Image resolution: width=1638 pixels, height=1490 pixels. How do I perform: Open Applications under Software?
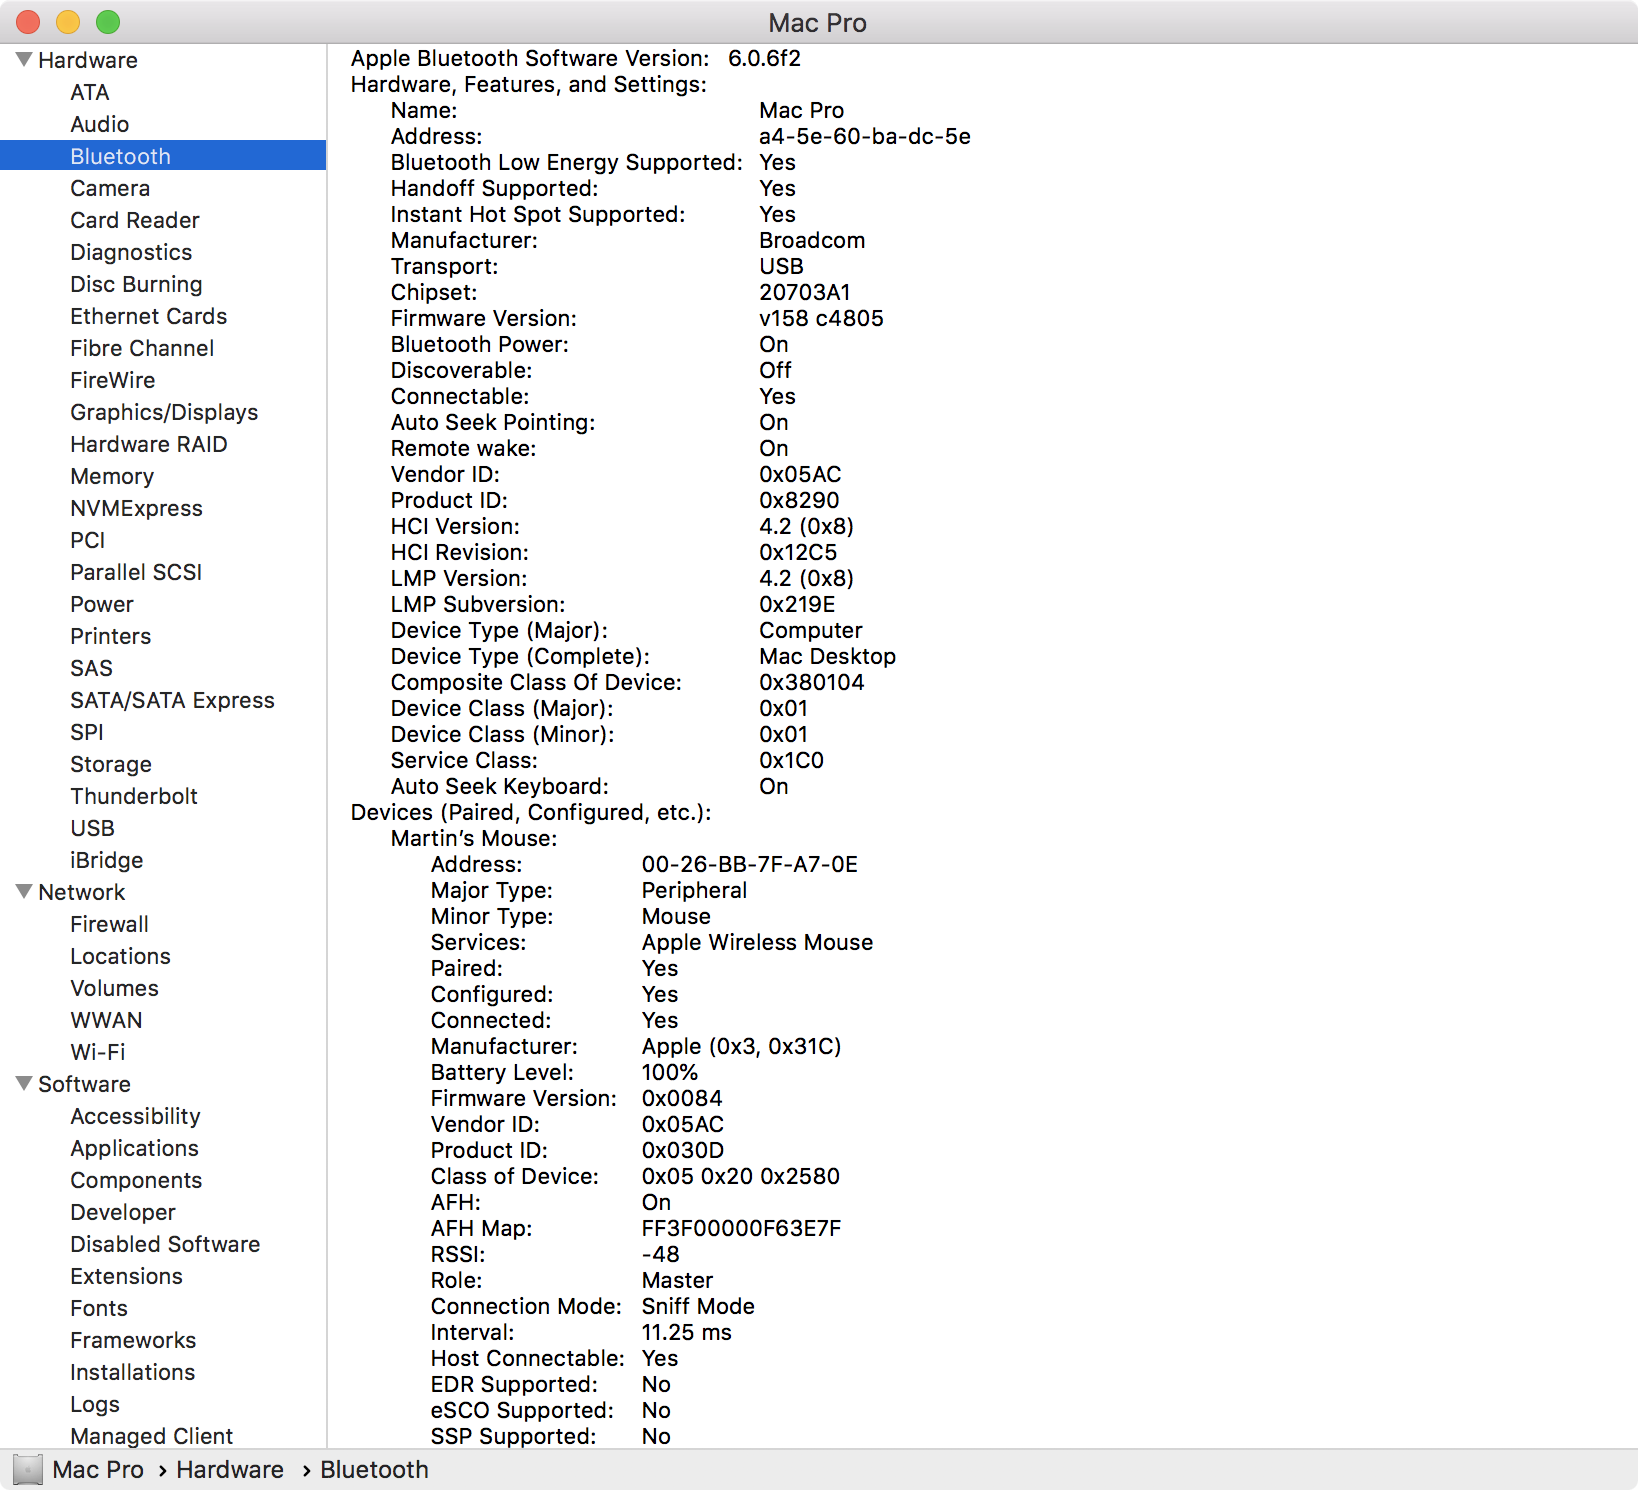[135, 1148]
